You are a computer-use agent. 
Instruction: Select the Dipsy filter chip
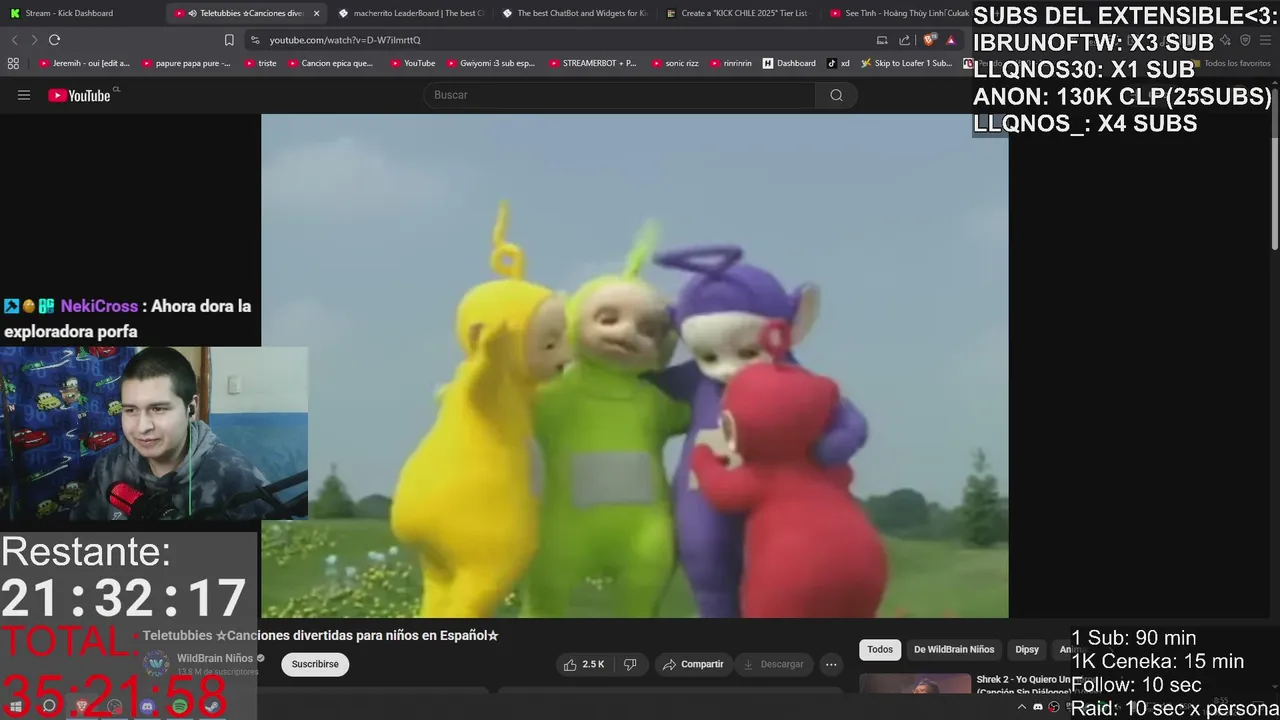1027,650
